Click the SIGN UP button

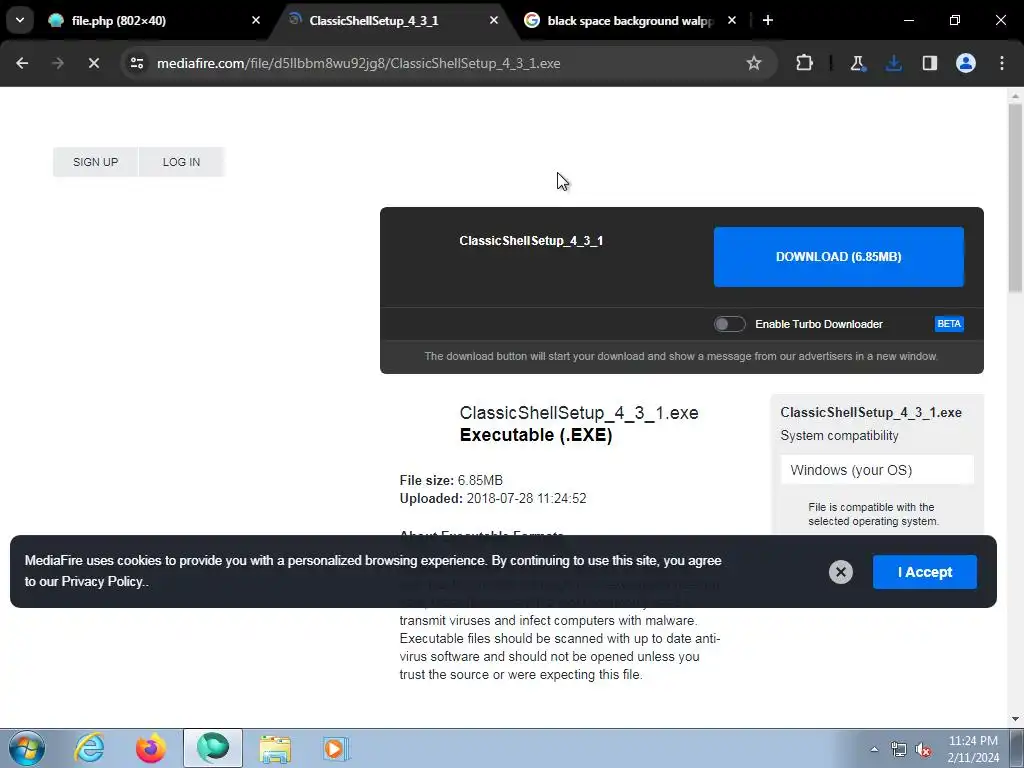tap(95, 162)
